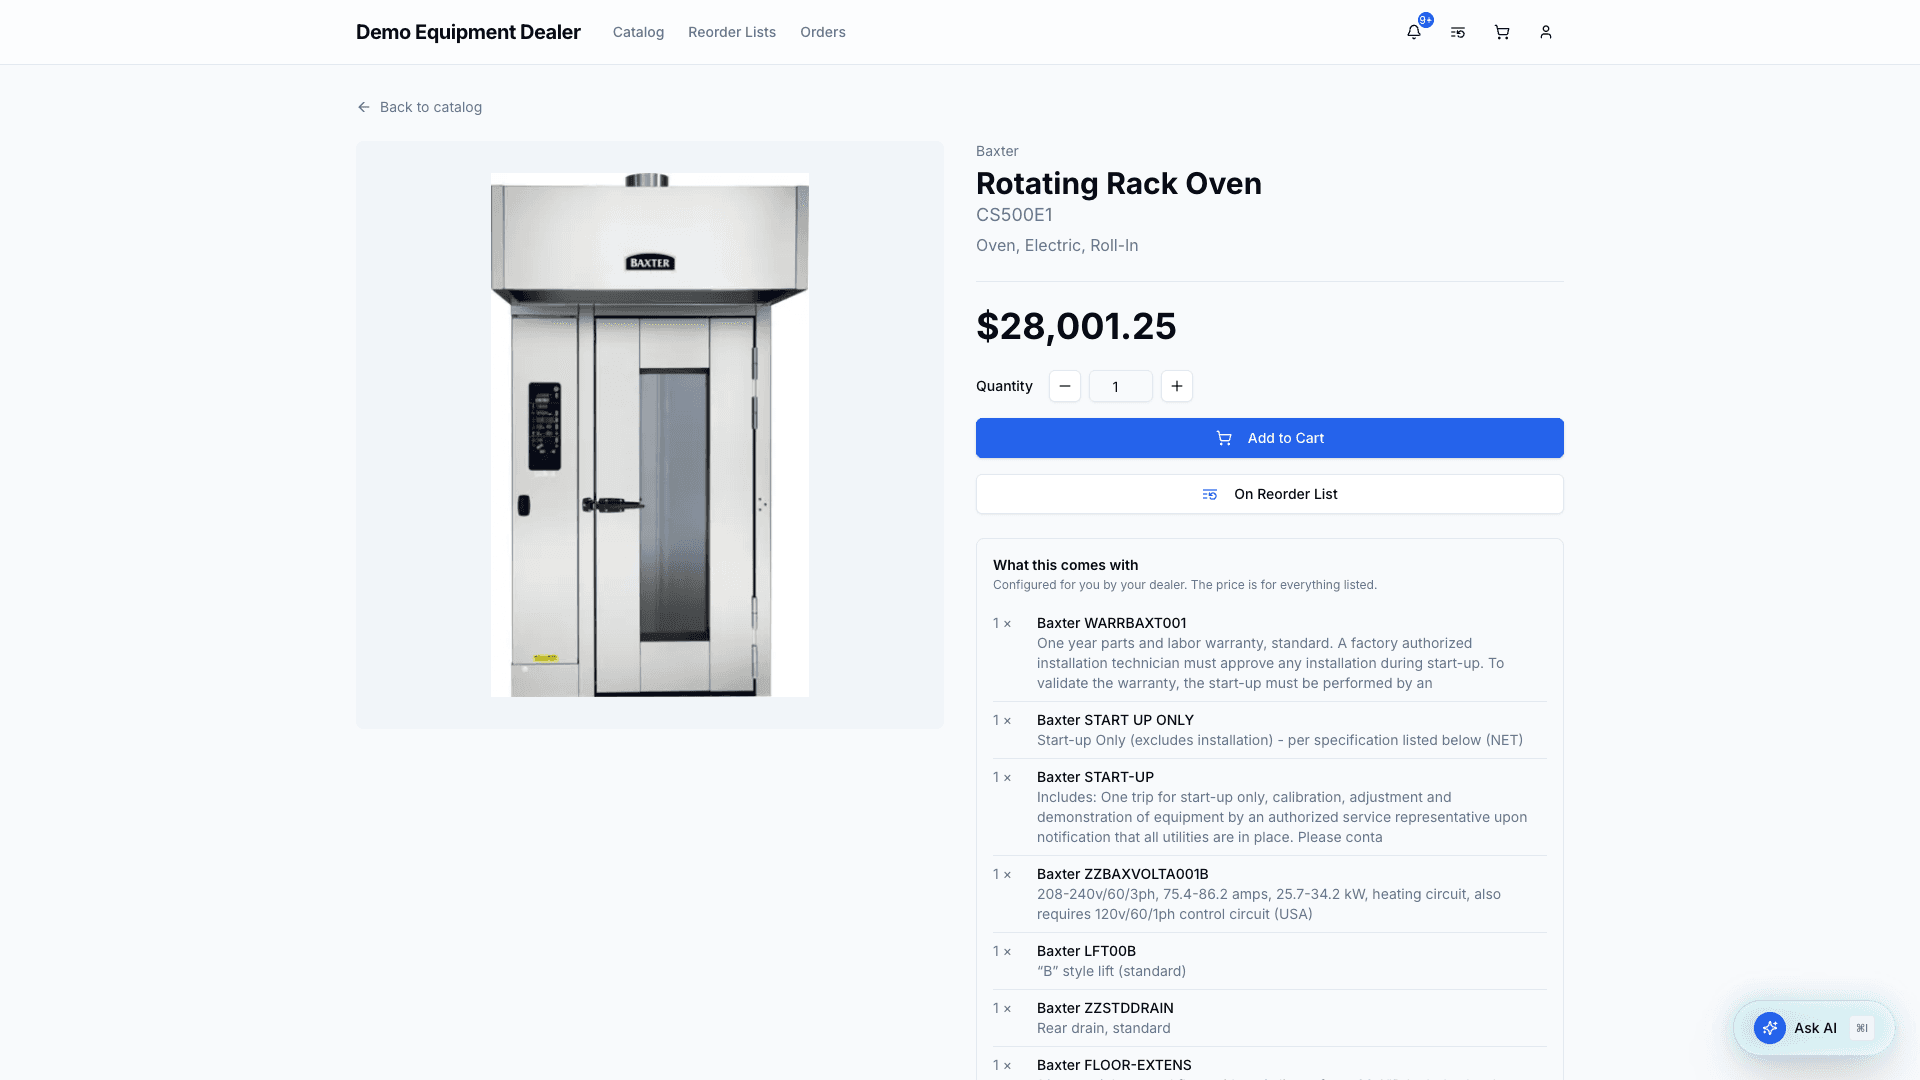Click the 9+ notification badge
1920x1080 pixels.
1425,20
